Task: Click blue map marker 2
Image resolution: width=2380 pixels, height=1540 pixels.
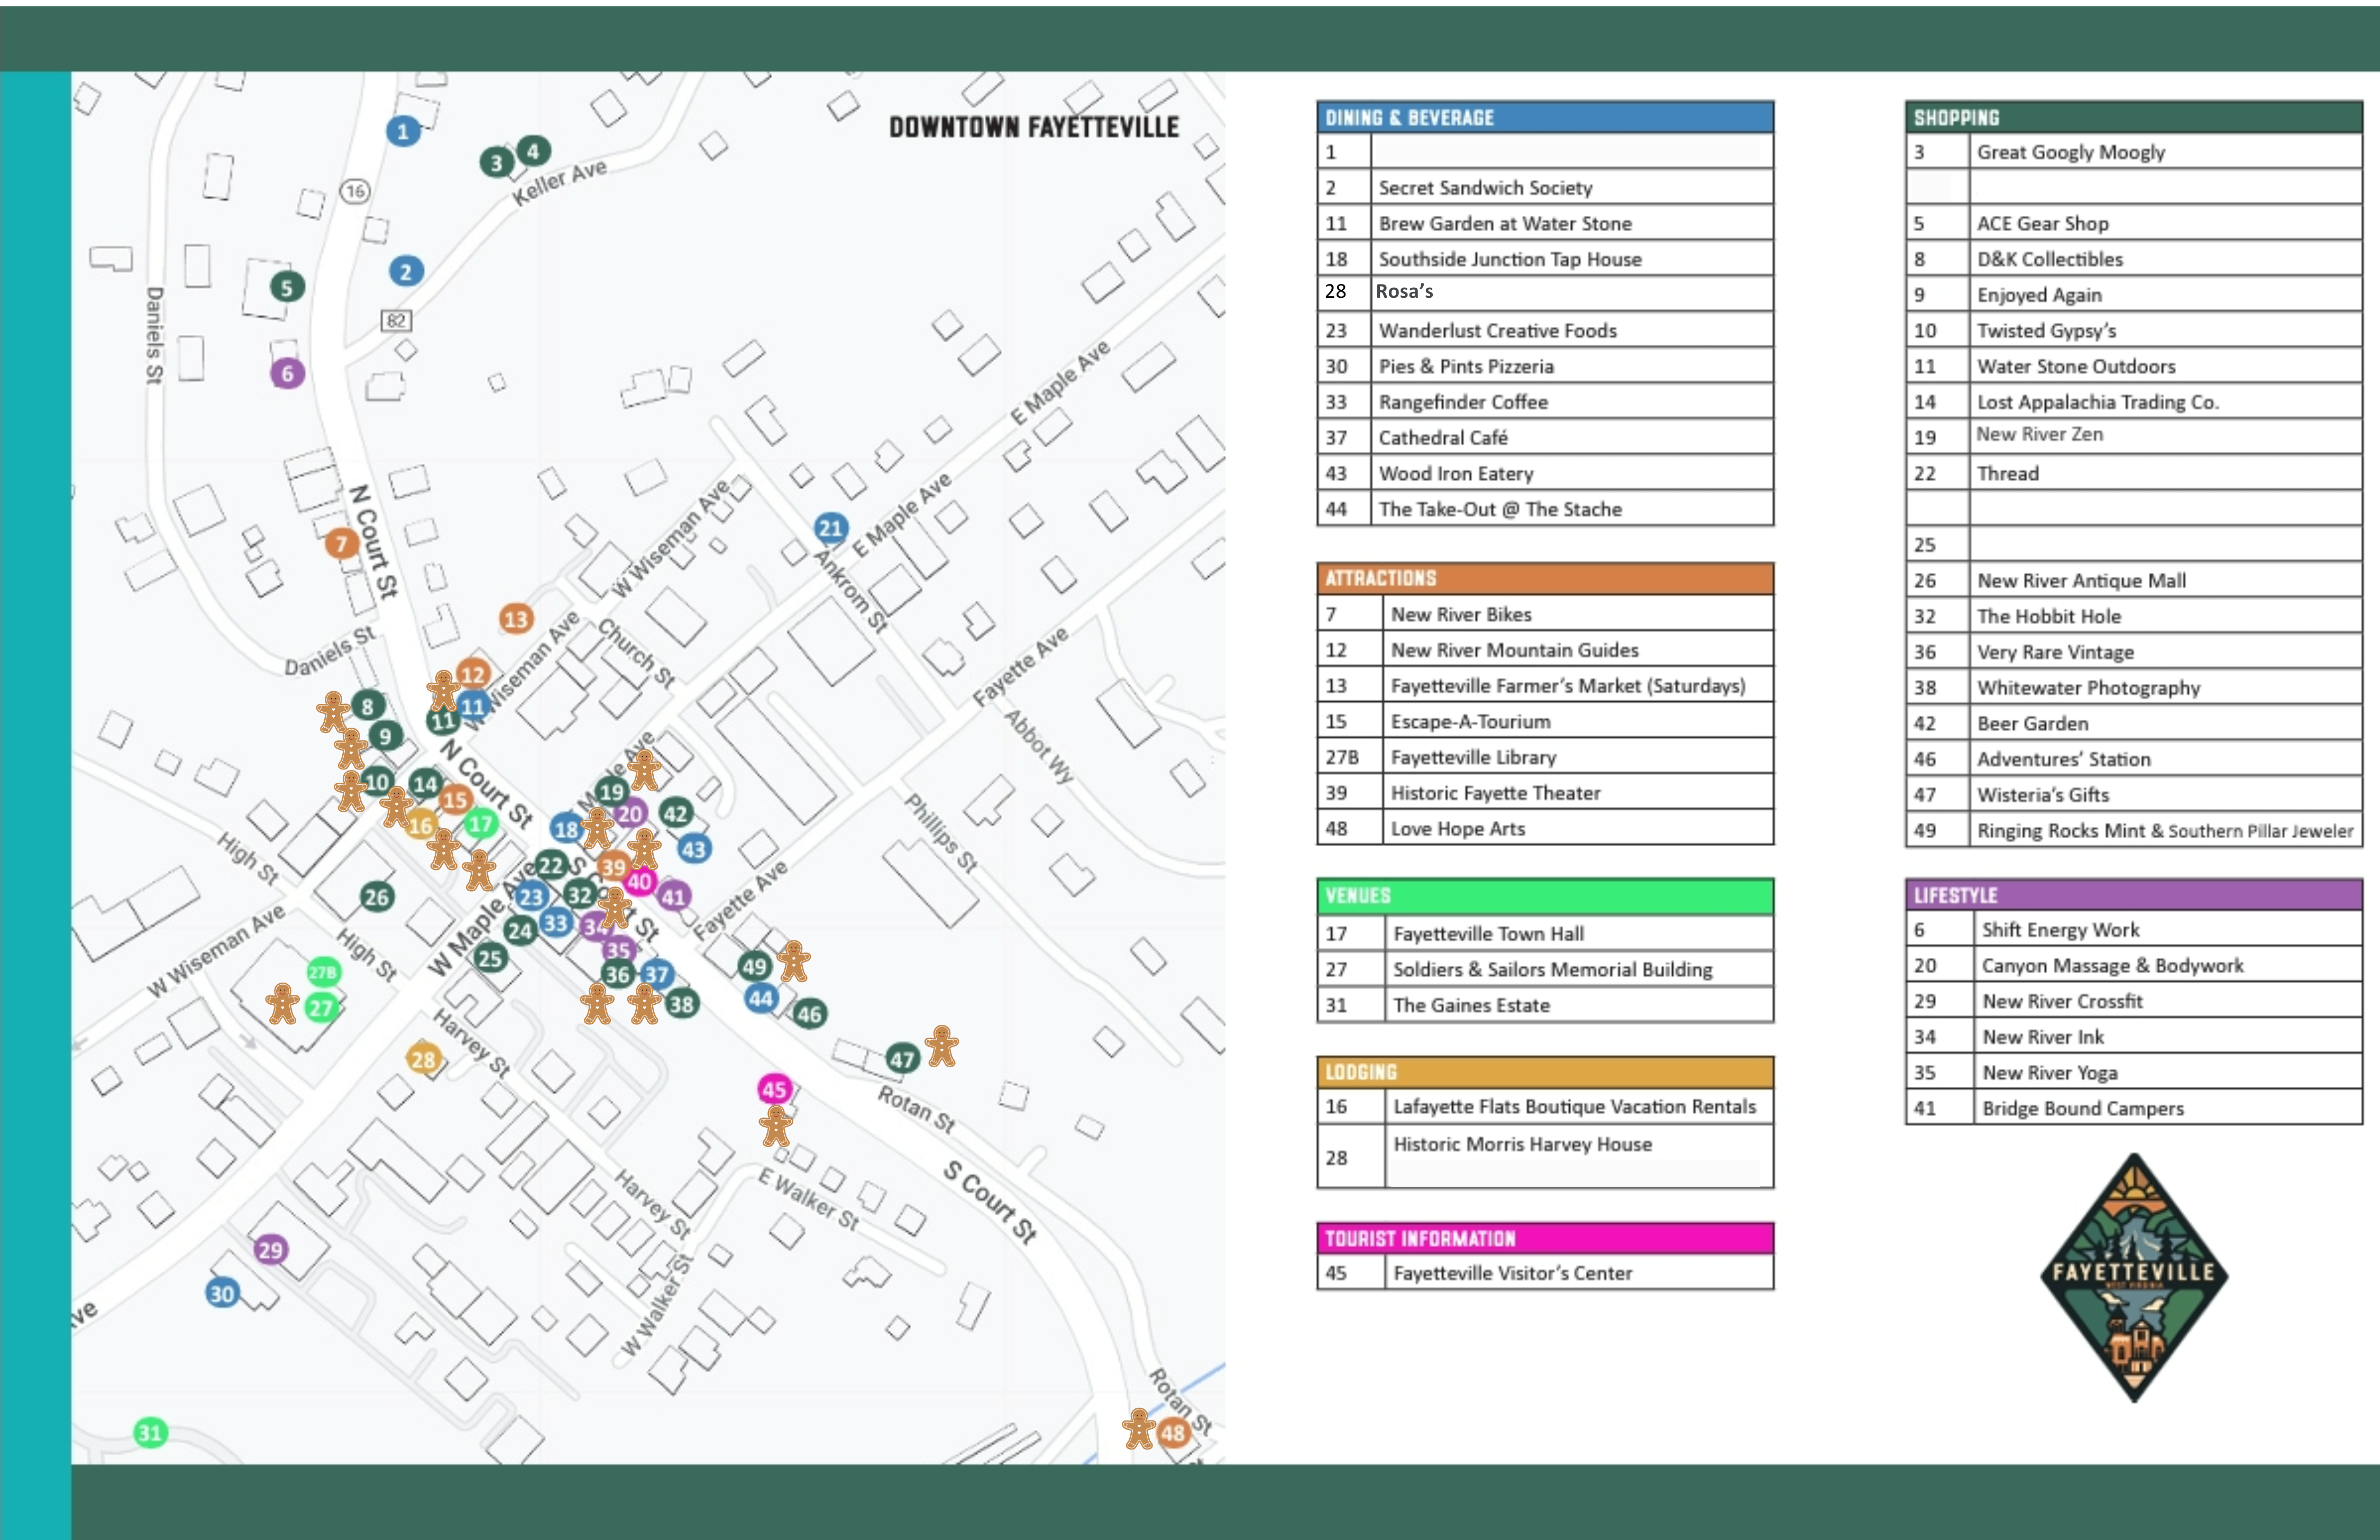Action: pos(405,271)
